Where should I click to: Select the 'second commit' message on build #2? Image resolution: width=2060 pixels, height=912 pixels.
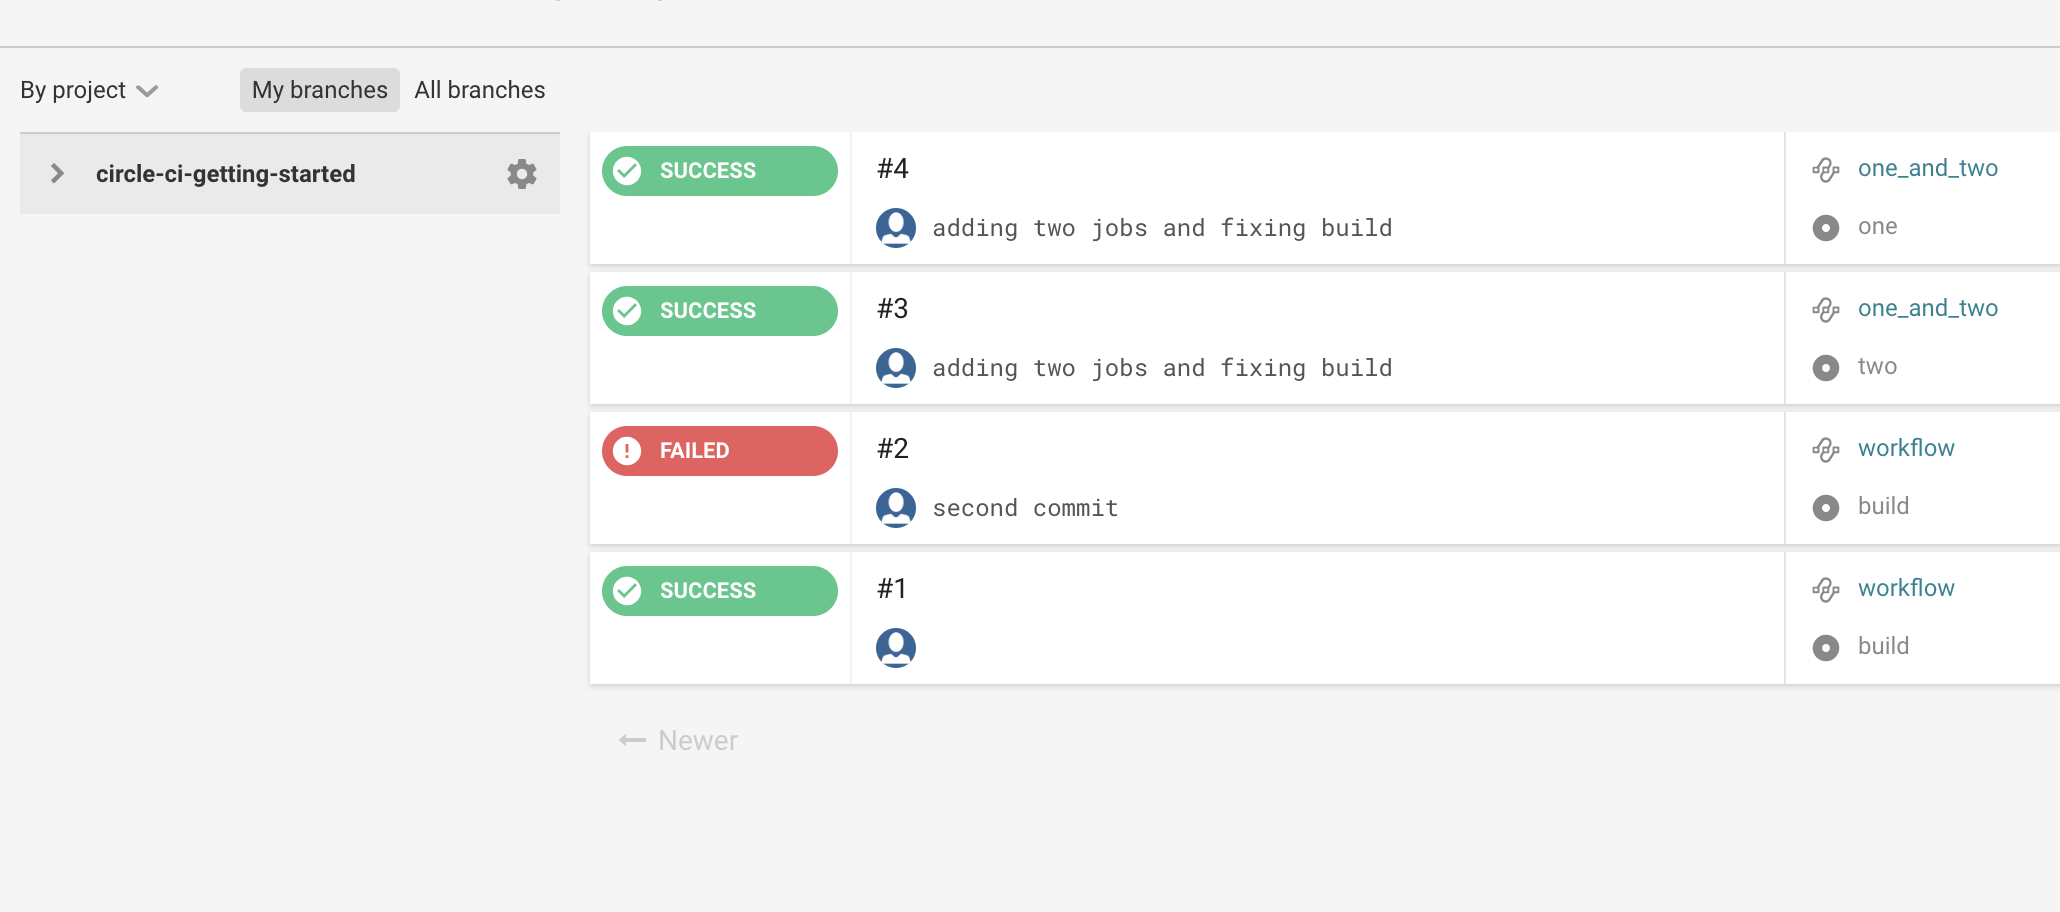[x=1025, y=508]
